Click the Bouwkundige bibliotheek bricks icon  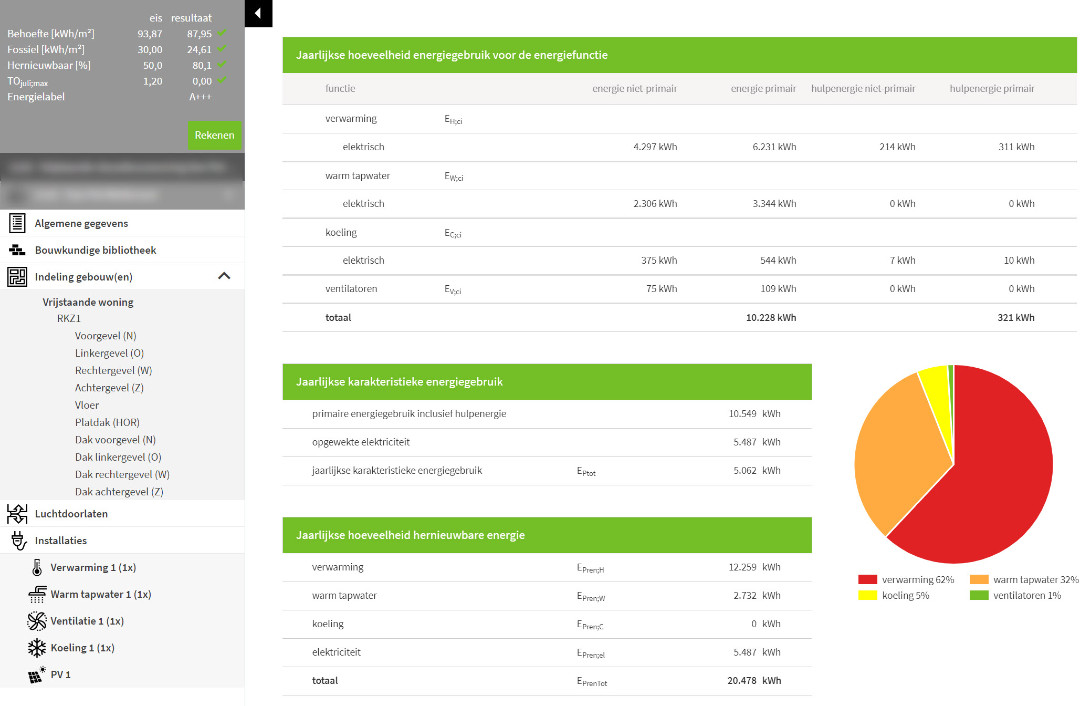[x=17, y=250]
